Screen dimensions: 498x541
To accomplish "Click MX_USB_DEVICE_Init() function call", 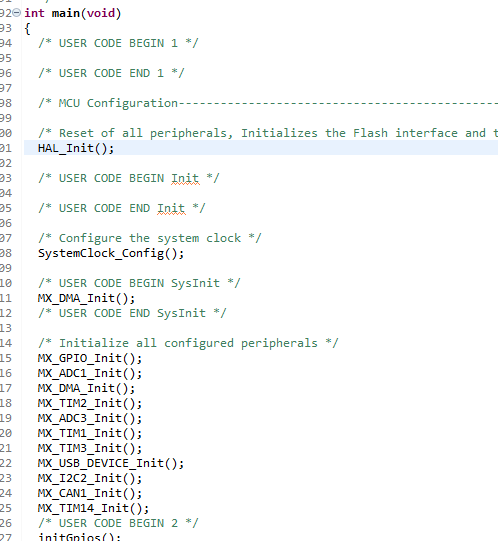I will pos(111,463).
